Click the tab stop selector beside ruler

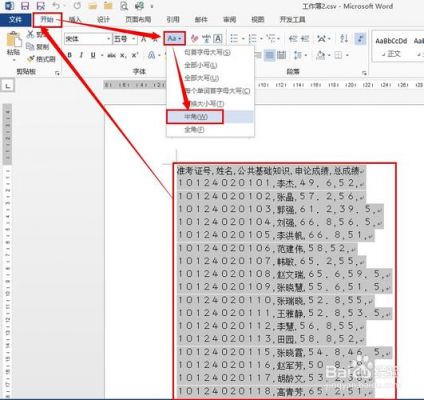tap(8, 86)
